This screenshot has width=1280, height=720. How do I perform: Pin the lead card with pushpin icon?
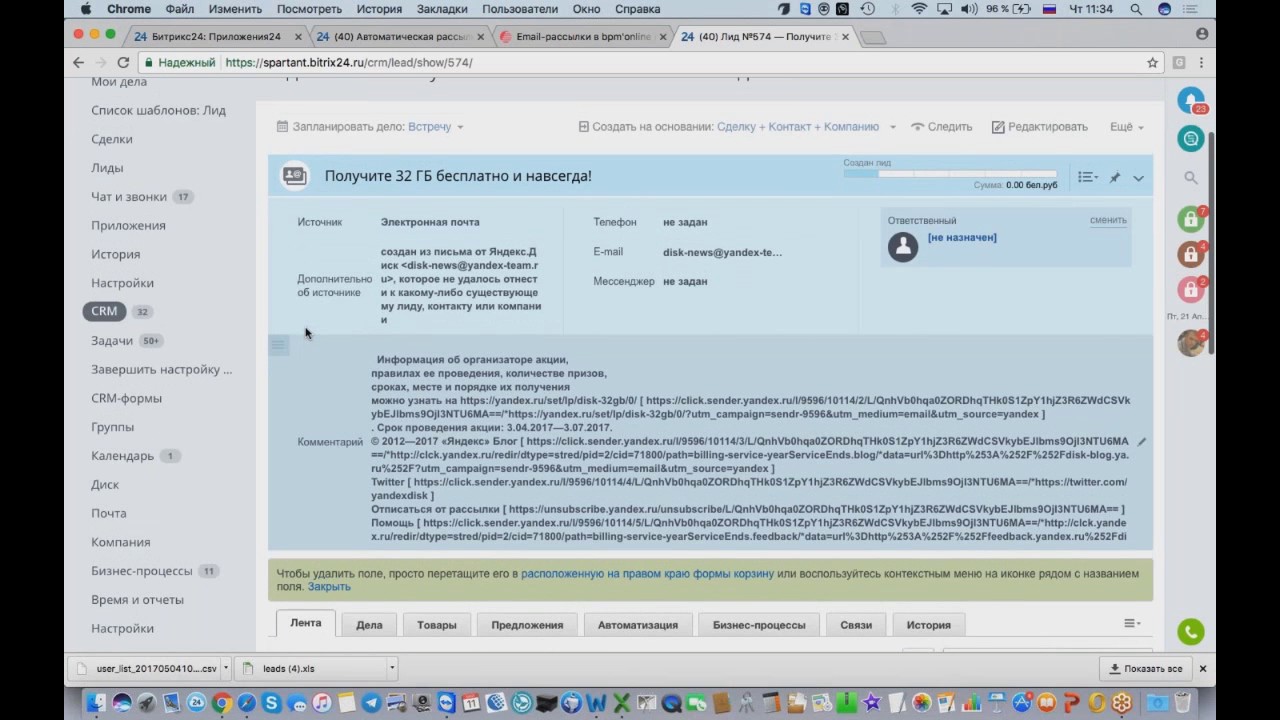[1114, 178]
